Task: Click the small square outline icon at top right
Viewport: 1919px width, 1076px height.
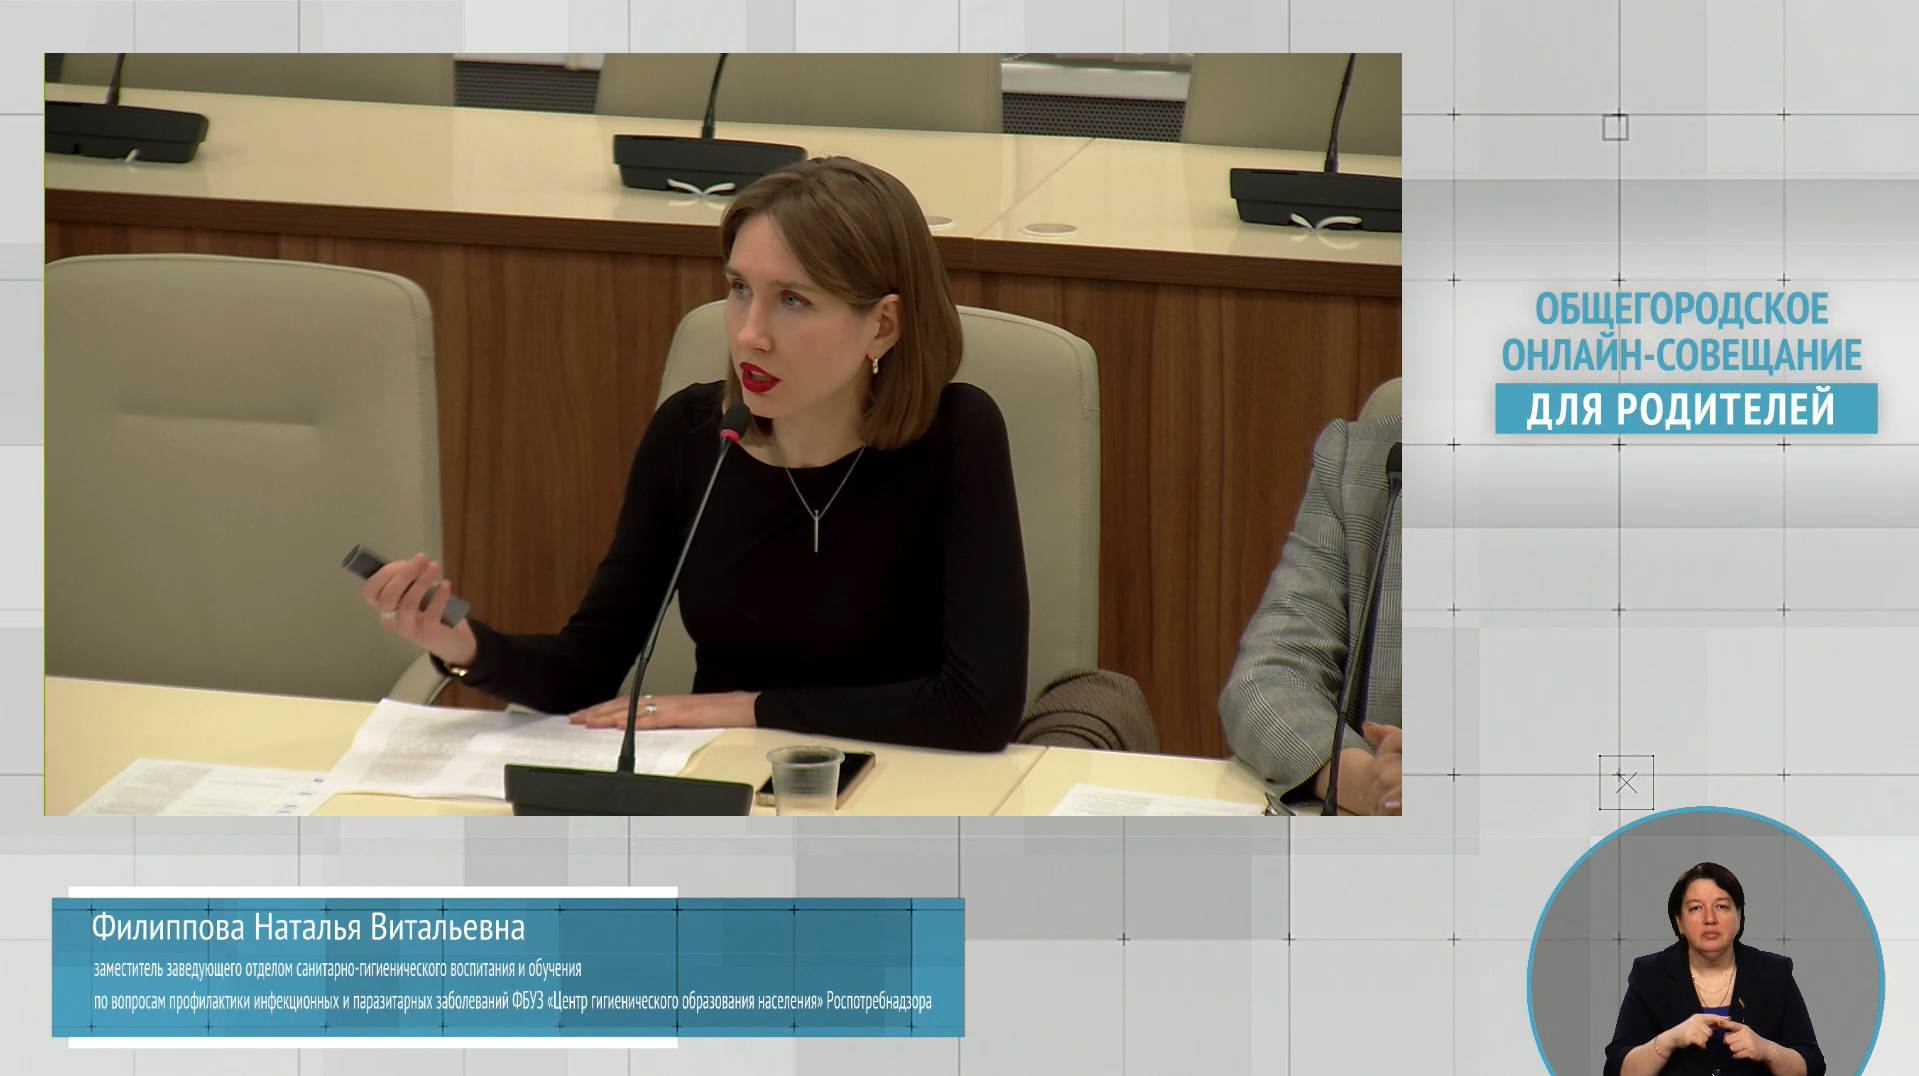Action: [x=1615, y=128]
